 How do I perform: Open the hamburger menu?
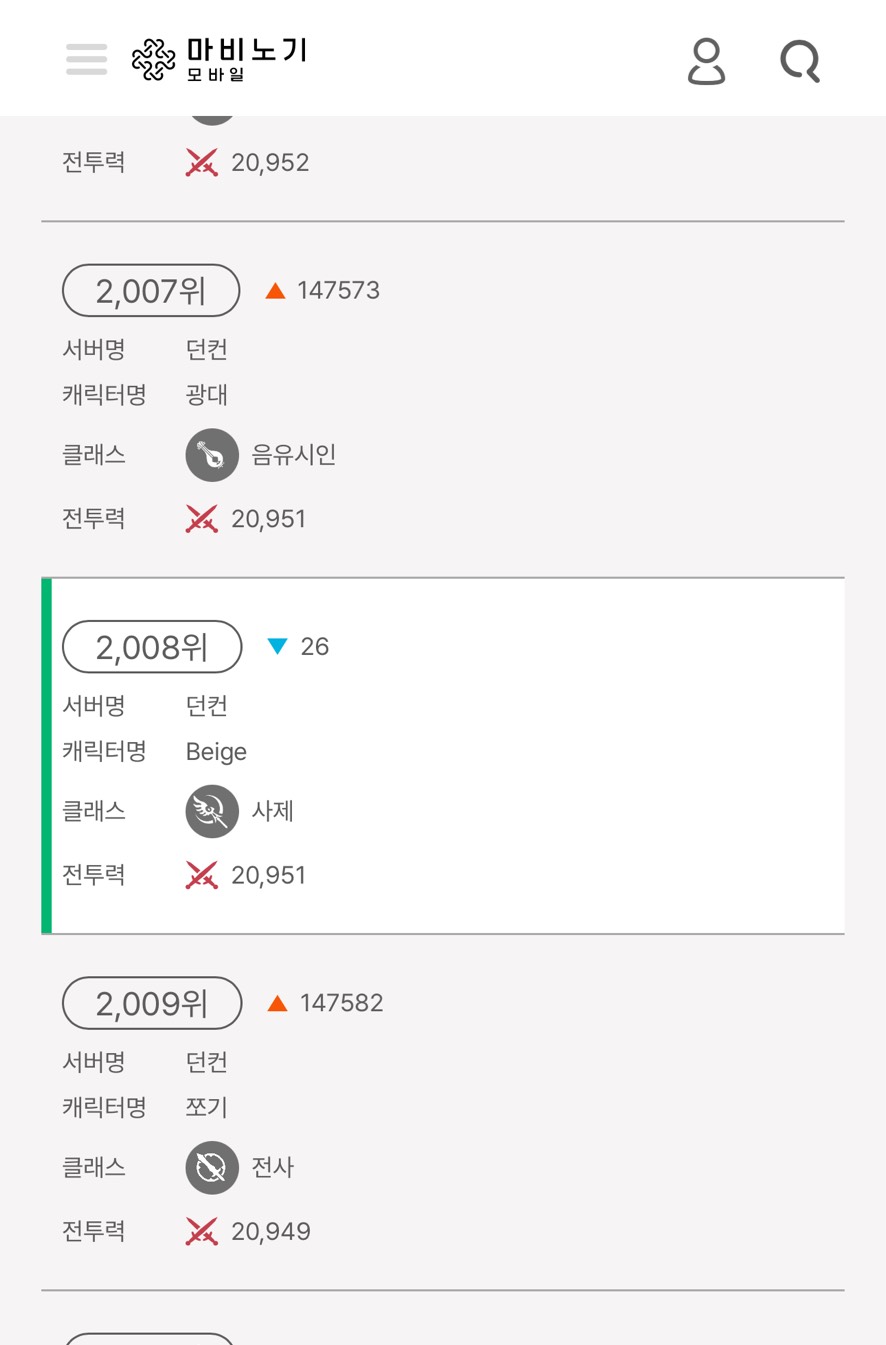tap(87, 59)
